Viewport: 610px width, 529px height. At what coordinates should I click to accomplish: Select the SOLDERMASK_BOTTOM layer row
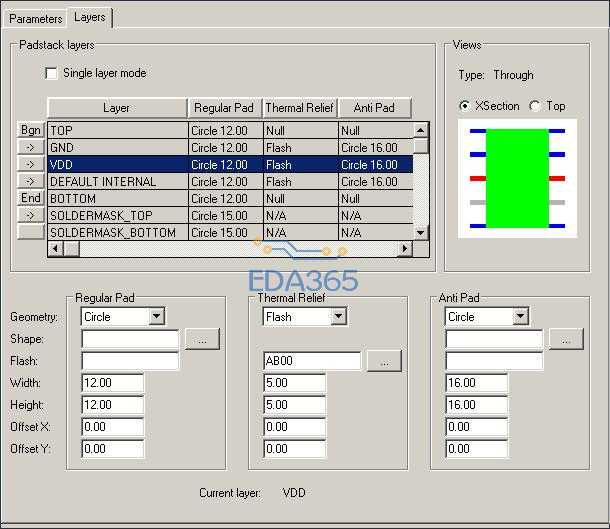coord(230,232)
